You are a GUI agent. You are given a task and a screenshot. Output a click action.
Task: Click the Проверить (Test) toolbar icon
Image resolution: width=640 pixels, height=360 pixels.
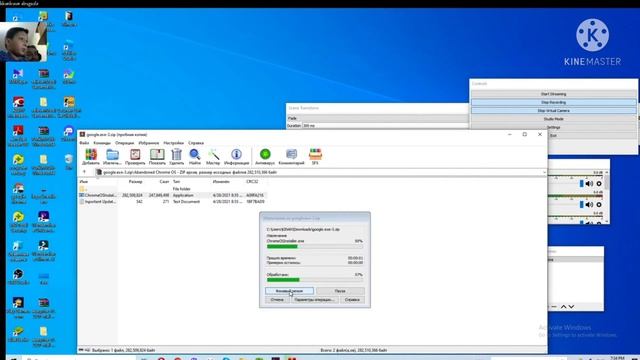pyautogui.click(x=135, y=157)
